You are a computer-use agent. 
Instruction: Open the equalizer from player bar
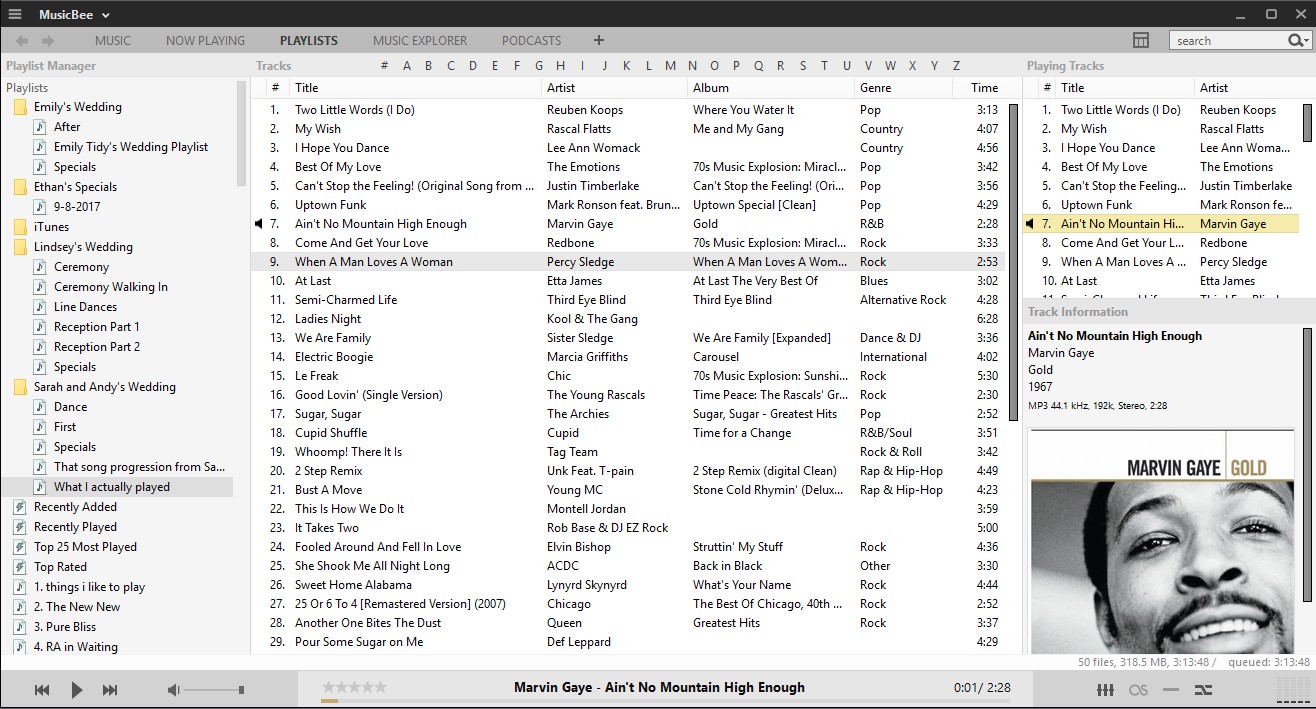click(x=1106, y=690)
